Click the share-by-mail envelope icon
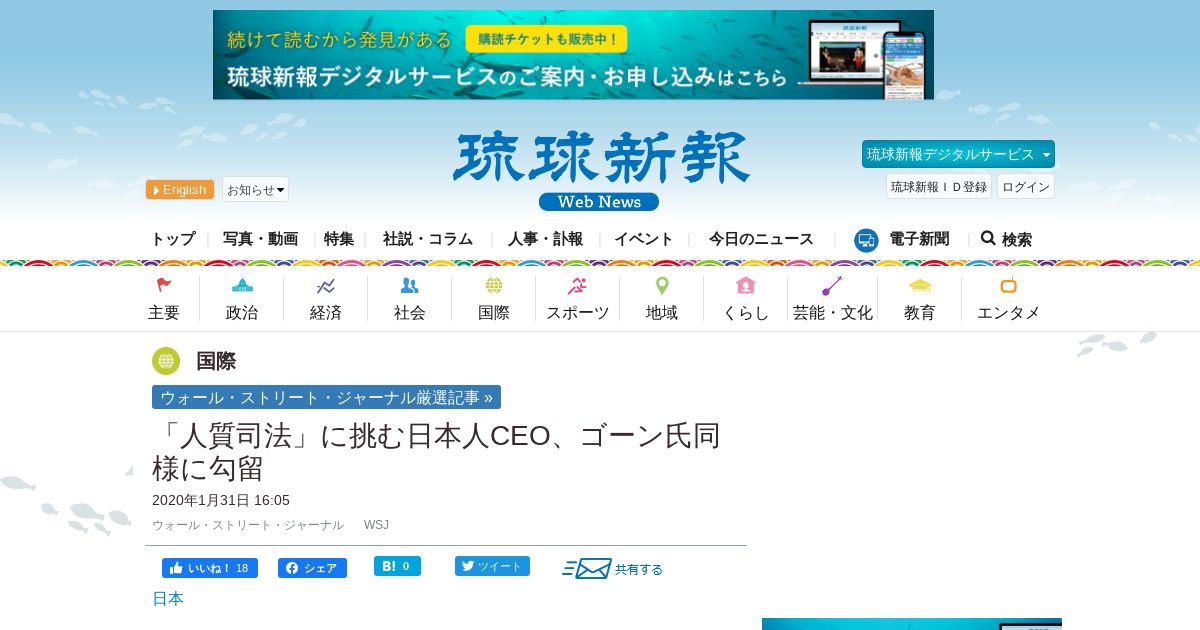1200x630 pixels. (x=587, y=568)
